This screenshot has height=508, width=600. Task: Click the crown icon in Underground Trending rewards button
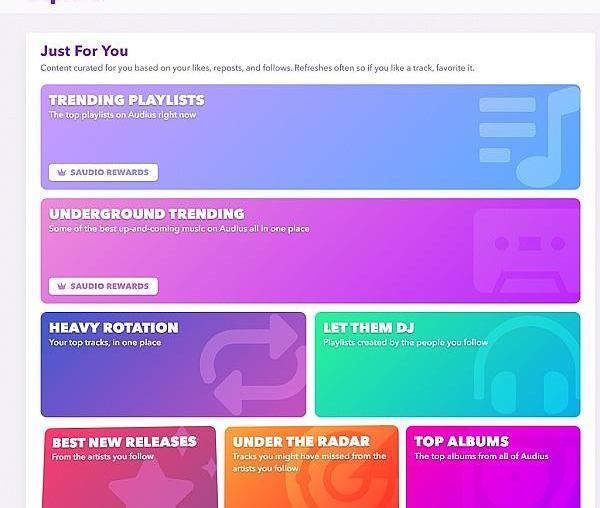click(x=62, y=286)
